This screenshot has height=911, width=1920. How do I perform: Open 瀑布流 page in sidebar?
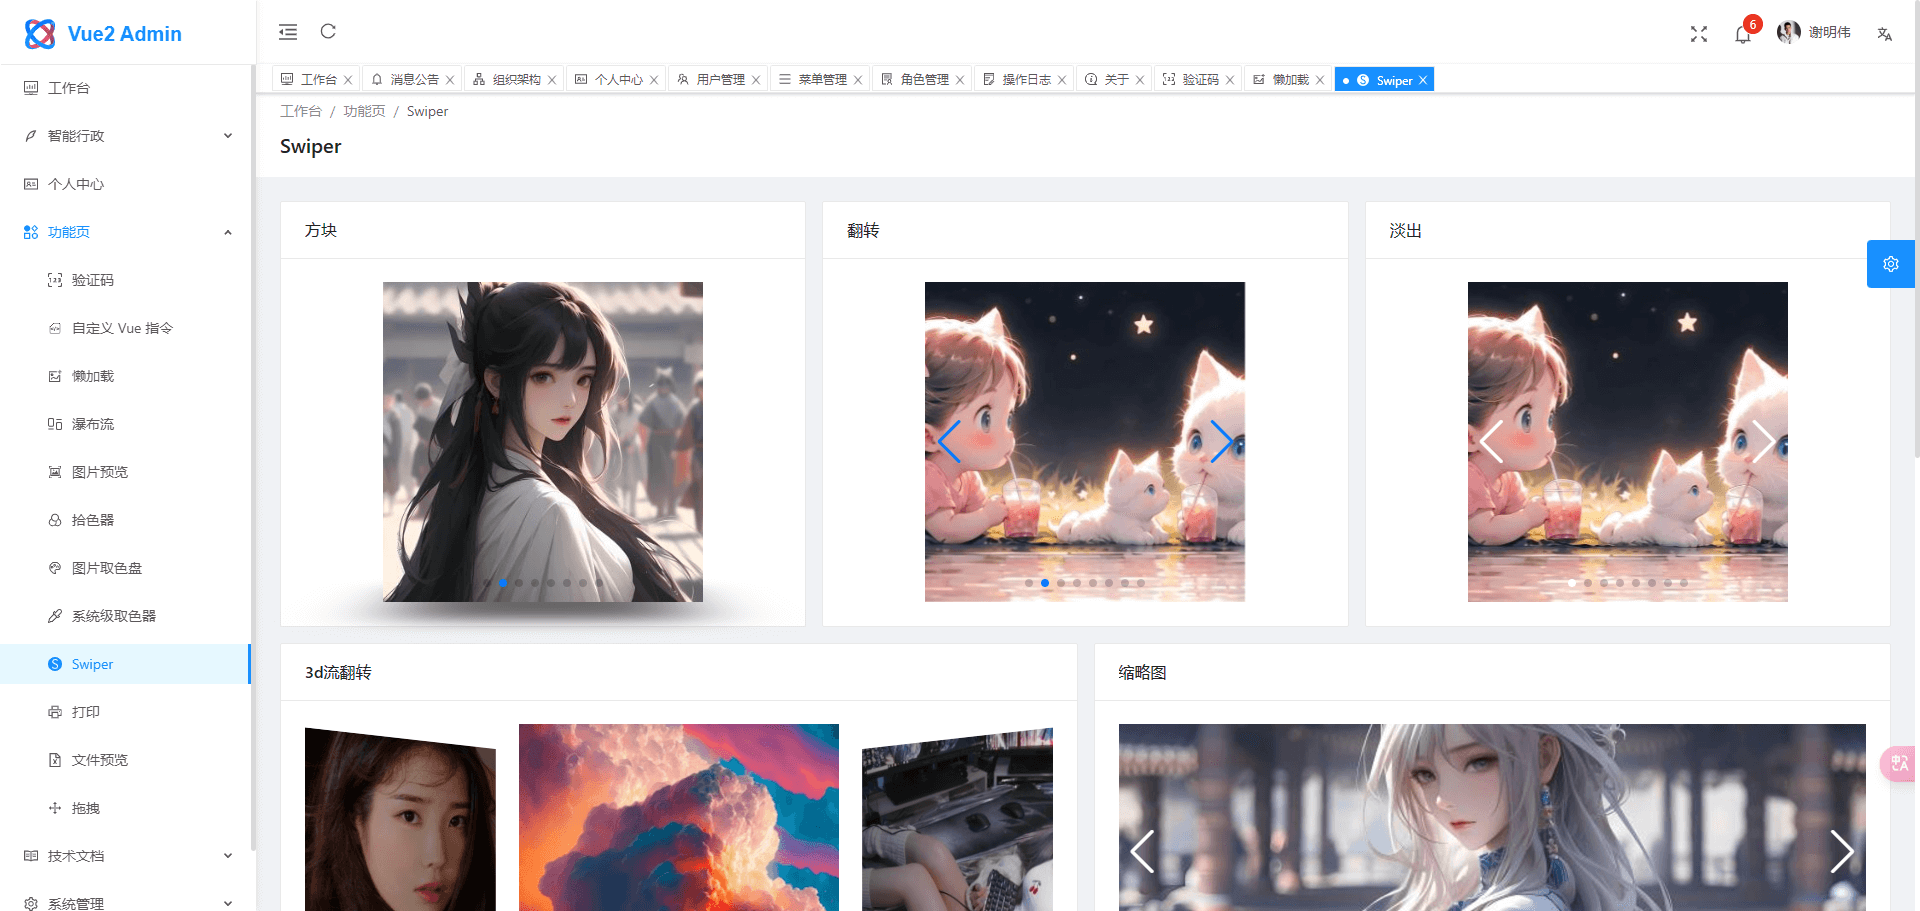click(124, 424)
